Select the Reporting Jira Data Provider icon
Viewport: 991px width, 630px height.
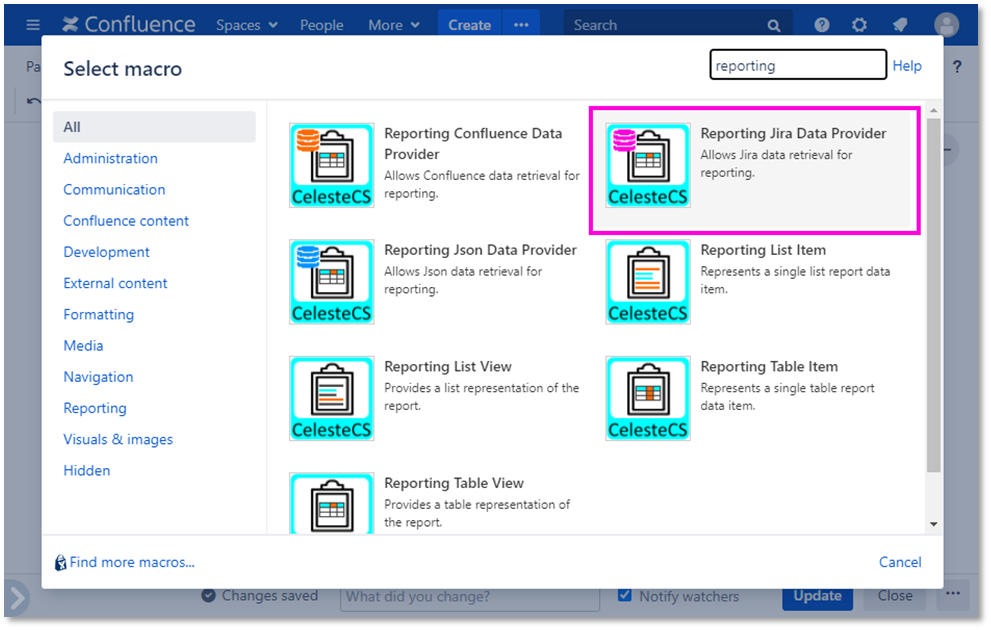click(648, 165)
